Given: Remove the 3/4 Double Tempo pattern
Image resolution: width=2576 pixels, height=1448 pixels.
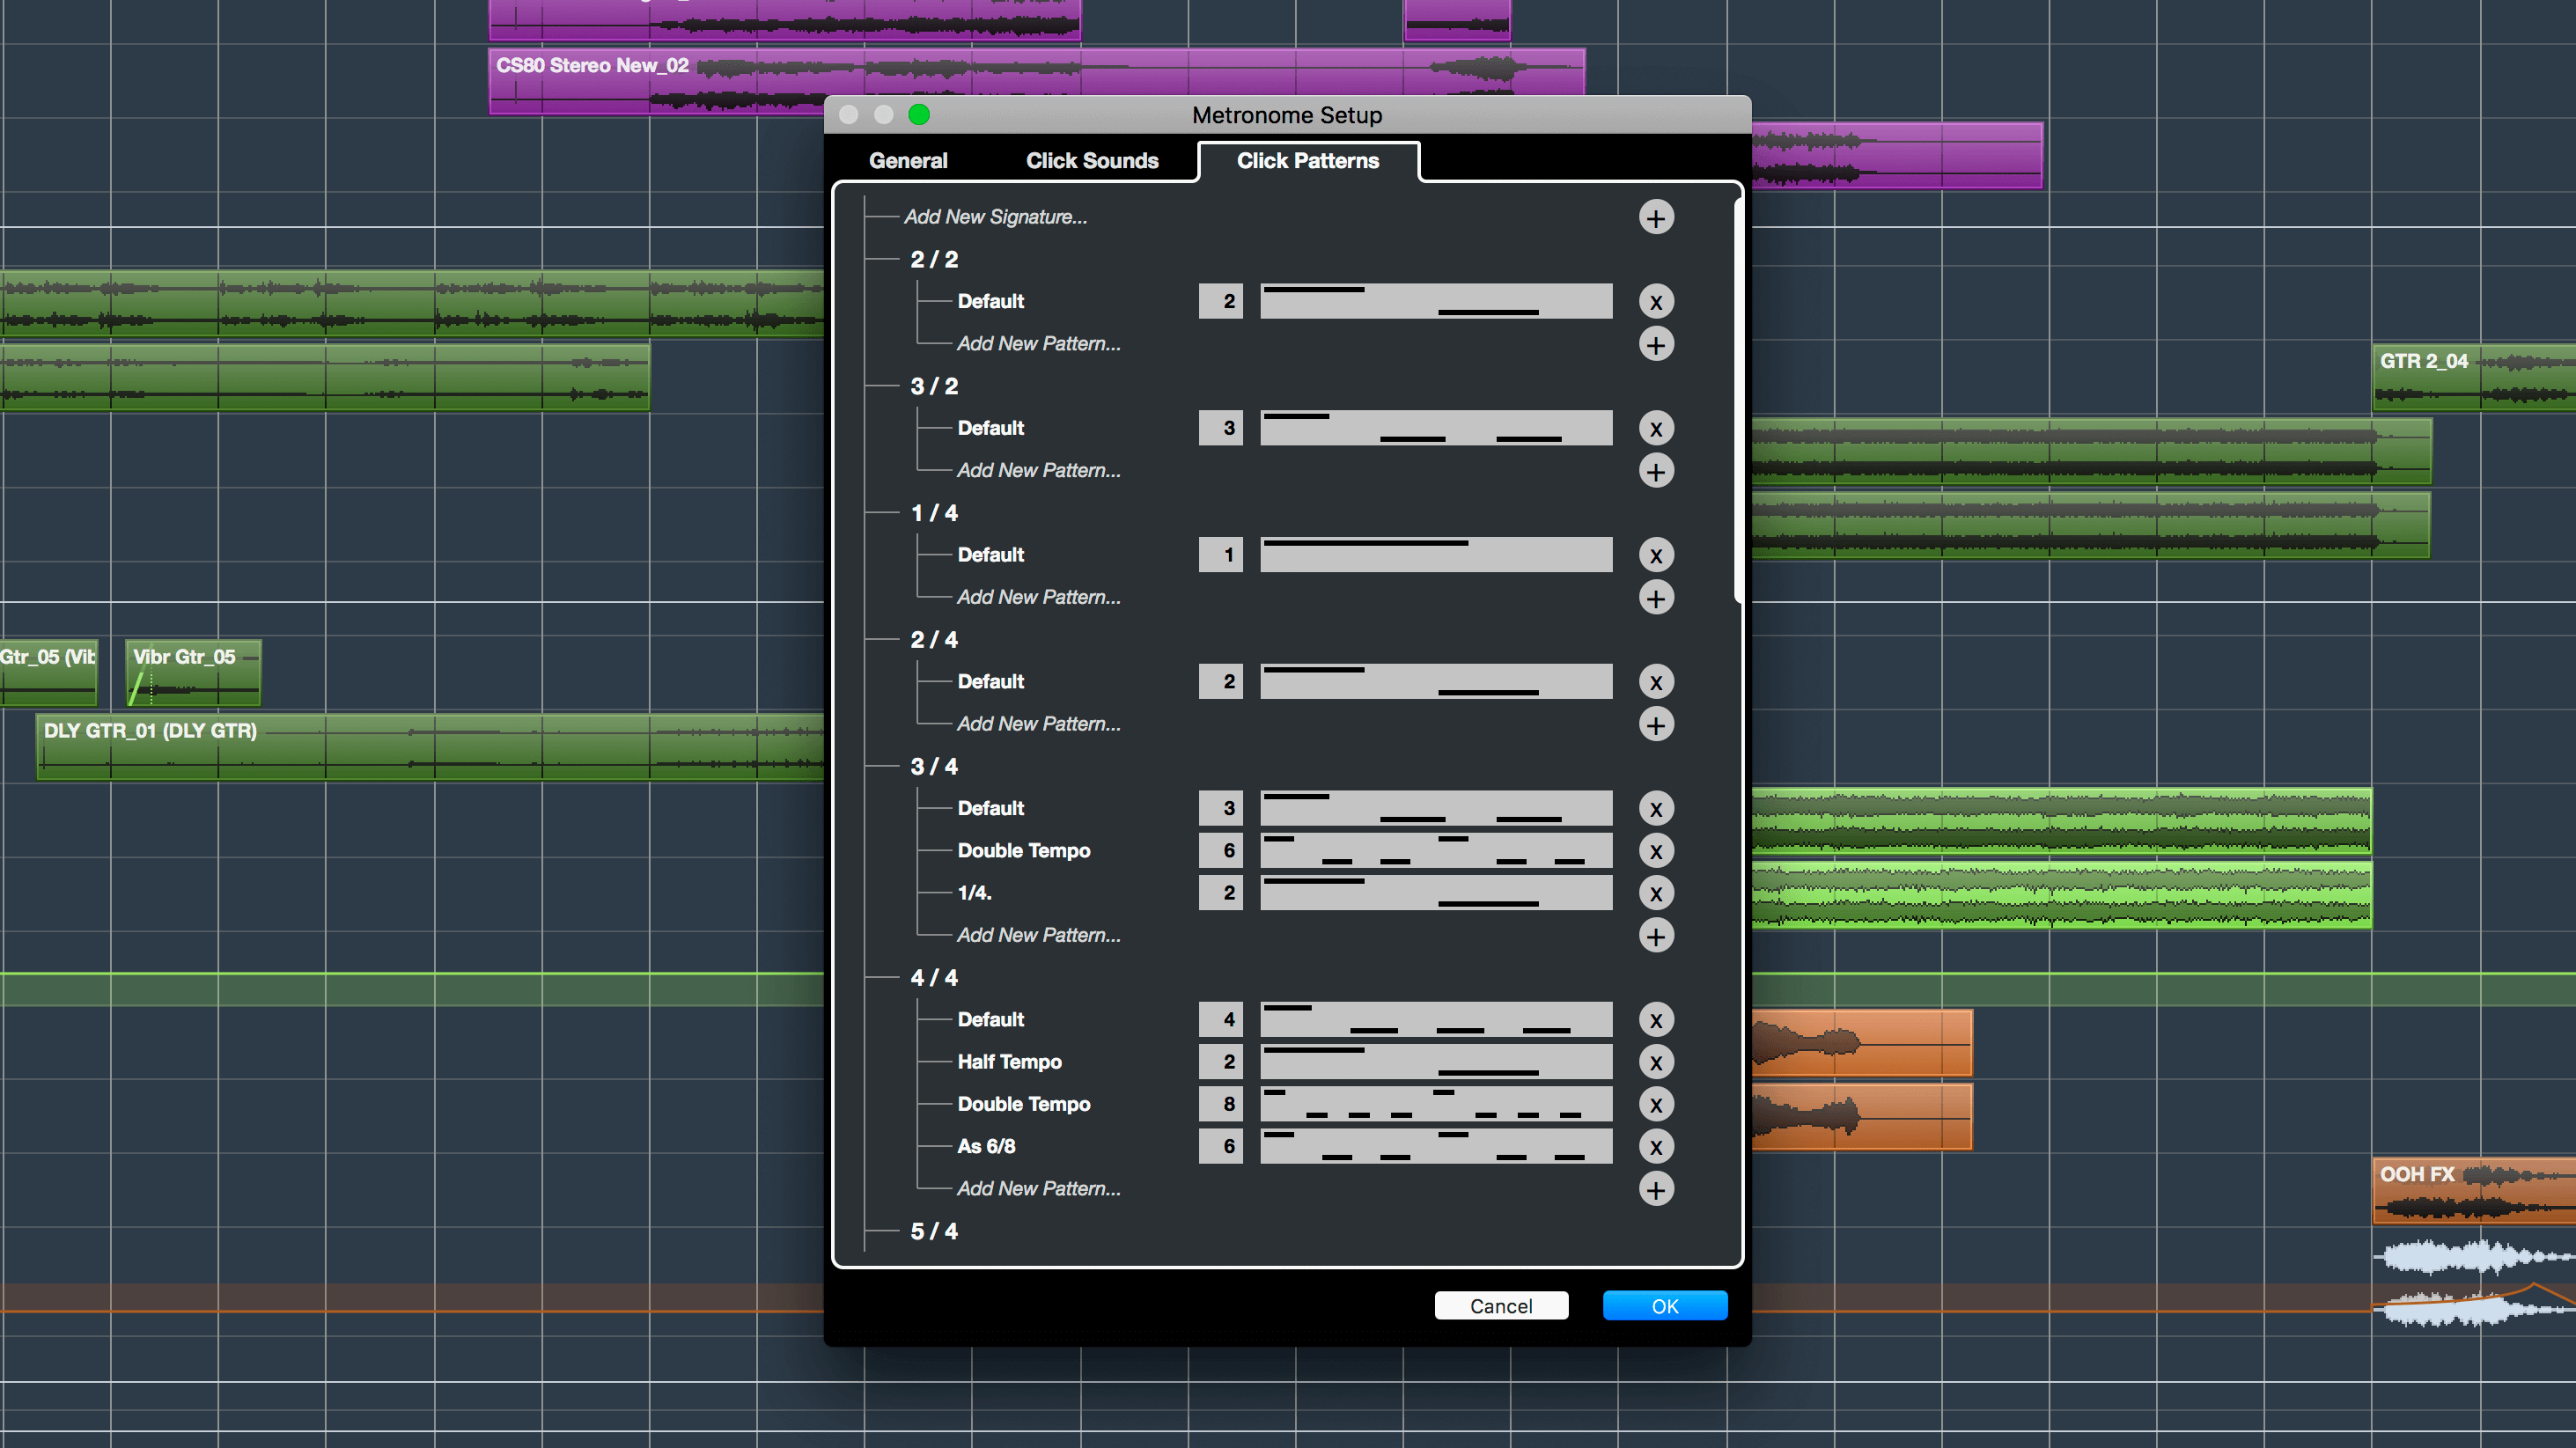Looking at the screenshot, I should pos(1656,850).
